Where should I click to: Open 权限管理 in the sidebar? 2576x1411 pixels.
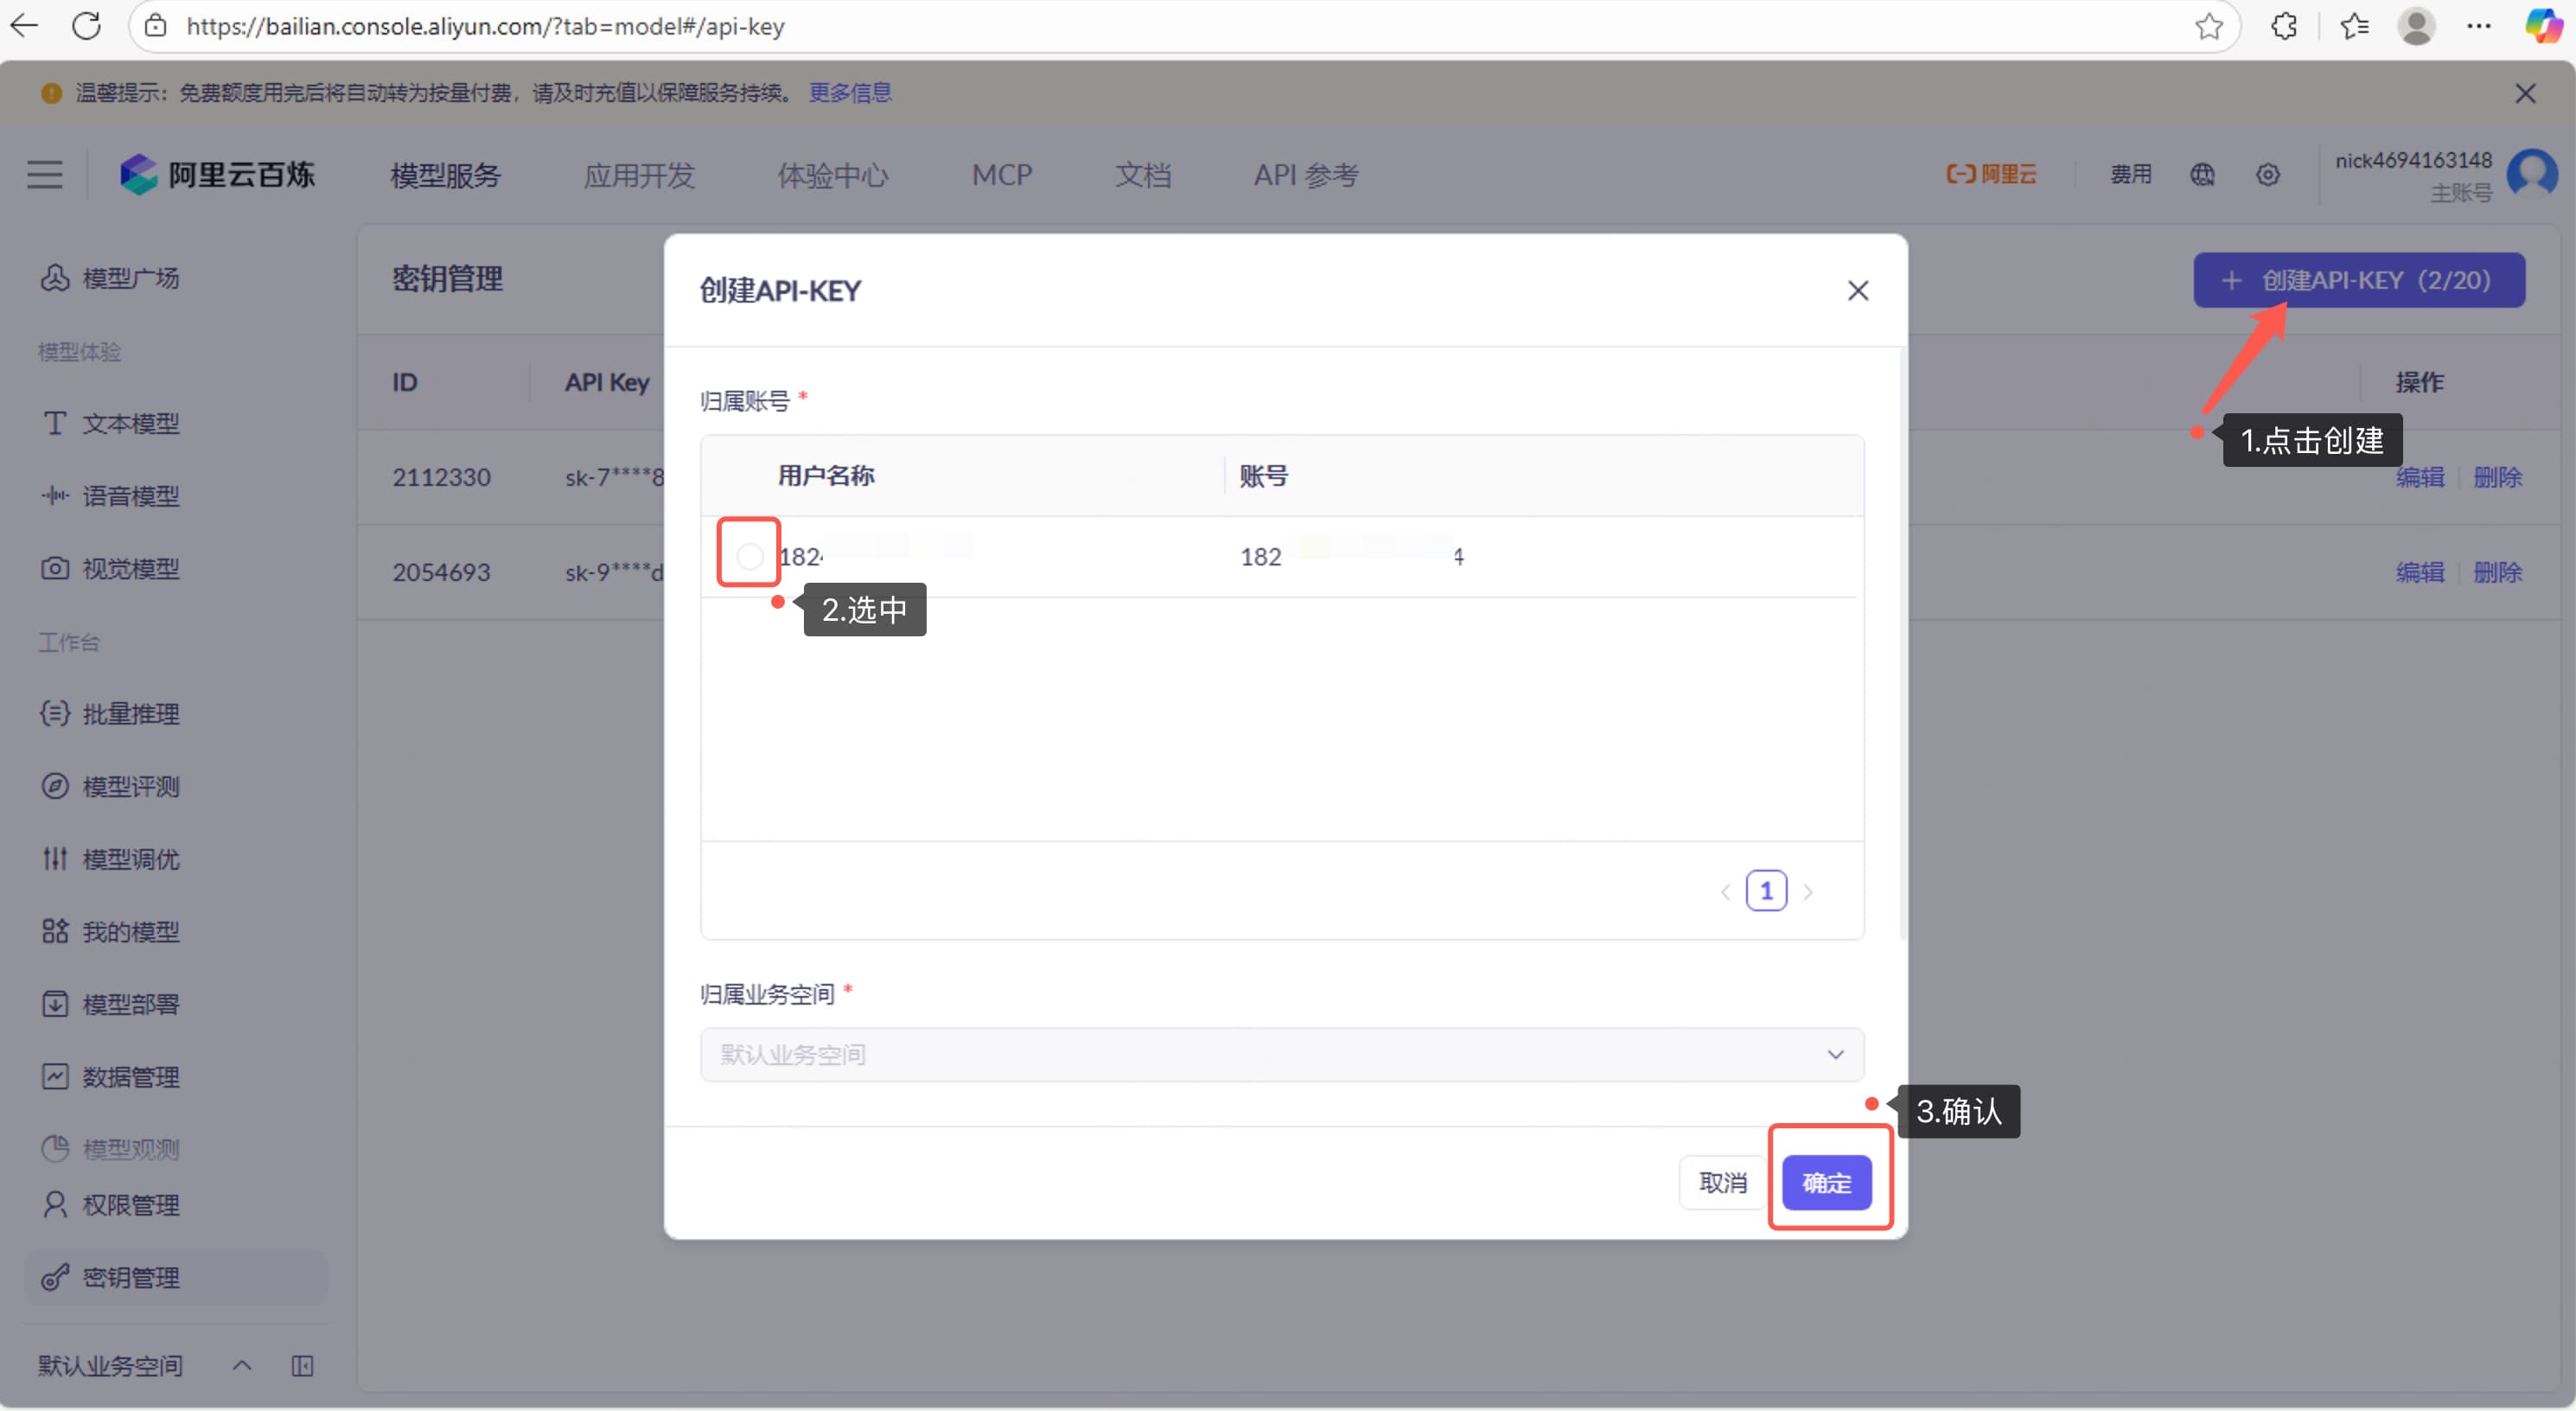pos(131,1204)
